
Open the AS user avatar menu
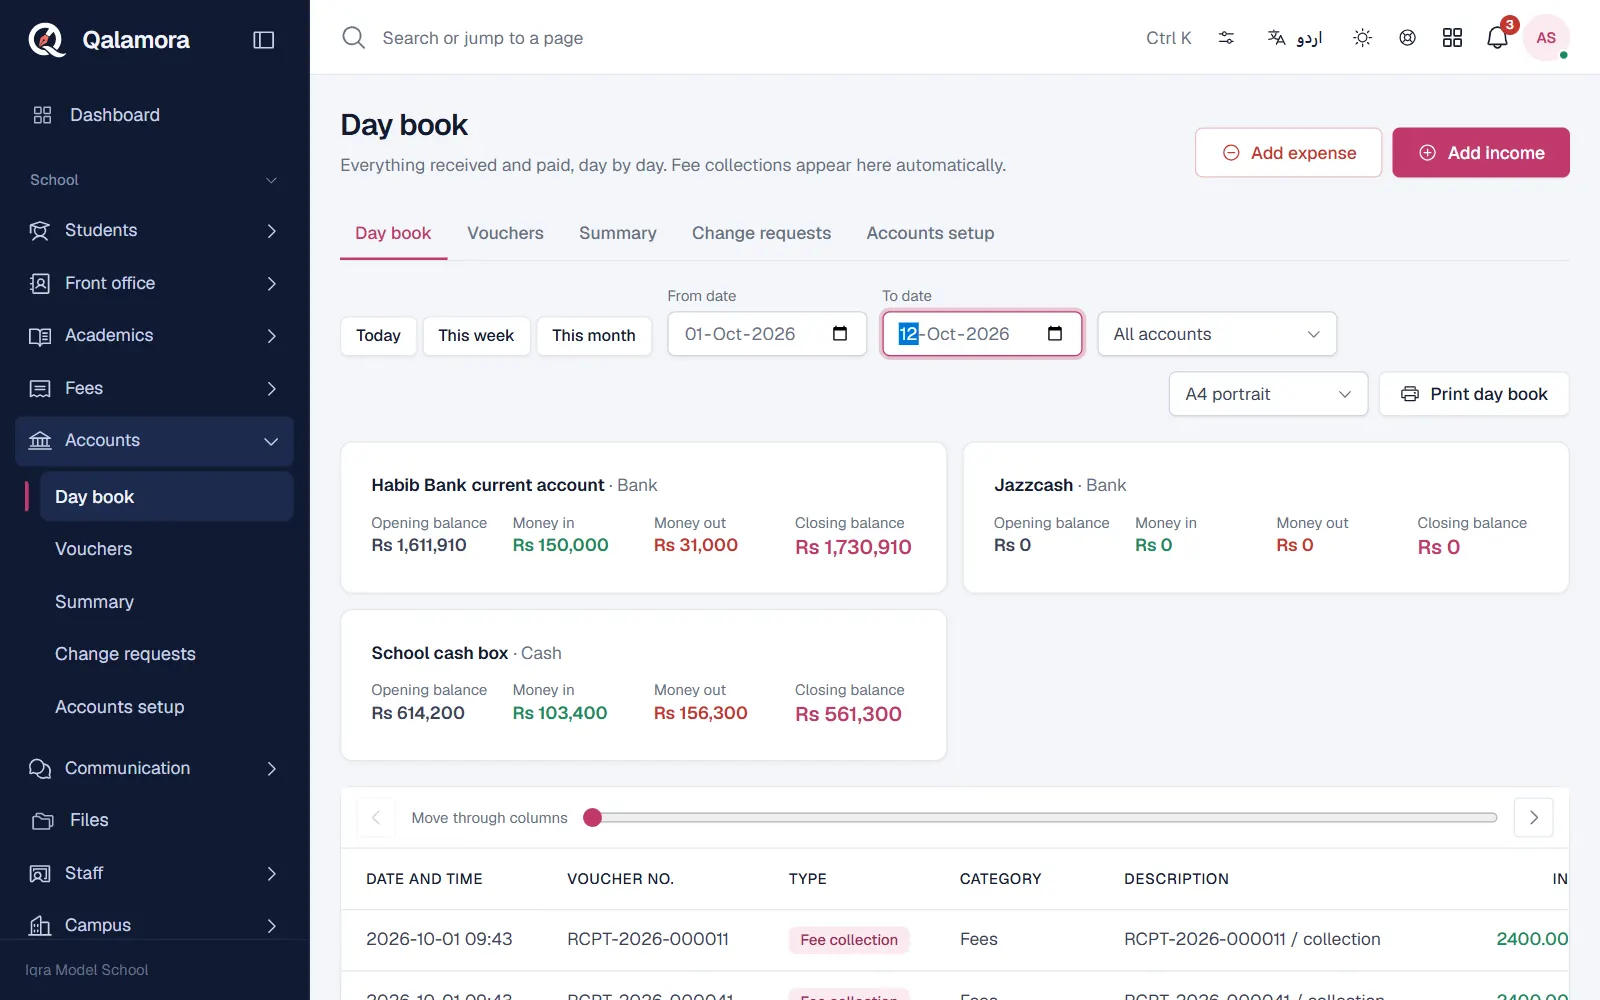tap(1546, 38)
